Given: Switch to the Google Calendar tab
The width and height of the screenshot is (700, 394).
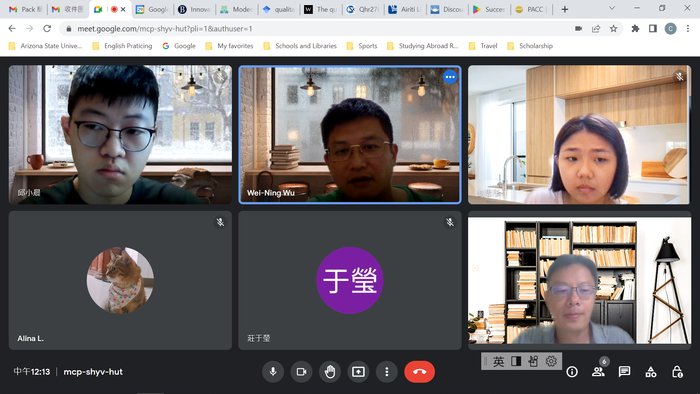Looking at the screenshot, I should point(152,9).
